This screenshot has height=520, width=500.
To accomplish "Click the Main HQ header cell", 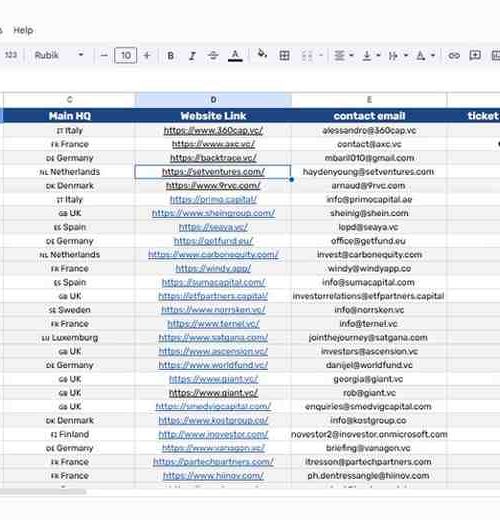I will pos(69,116).
